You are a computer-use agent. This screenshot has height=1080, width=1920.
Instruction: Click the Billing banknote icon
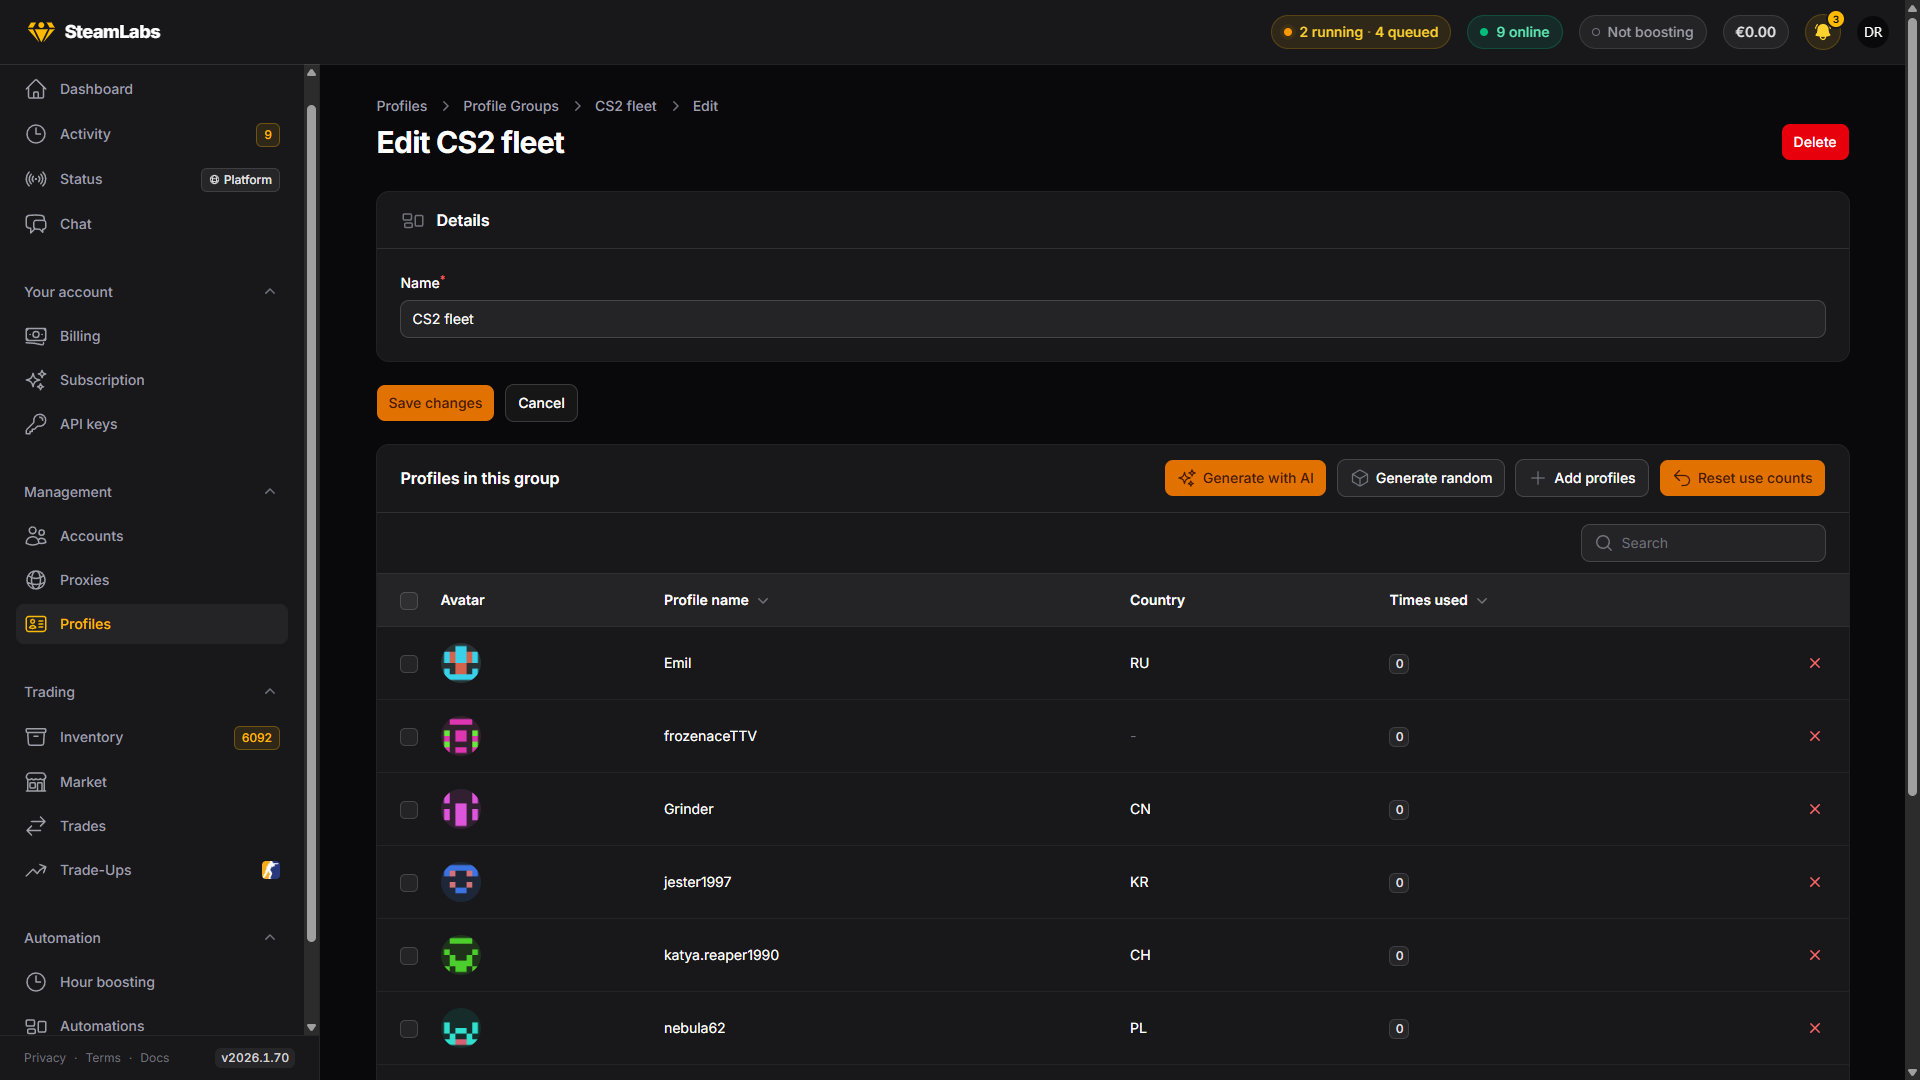[36, 336]
